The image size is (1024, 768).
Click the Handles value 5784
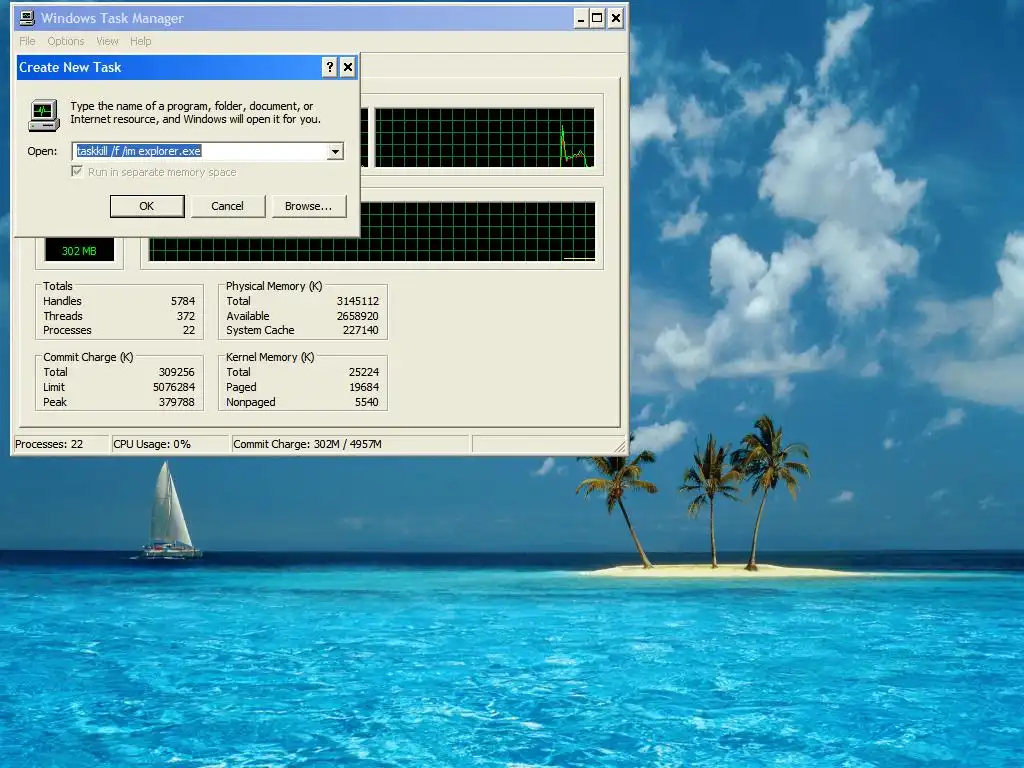pyautogui.click(x=183, y=301)
